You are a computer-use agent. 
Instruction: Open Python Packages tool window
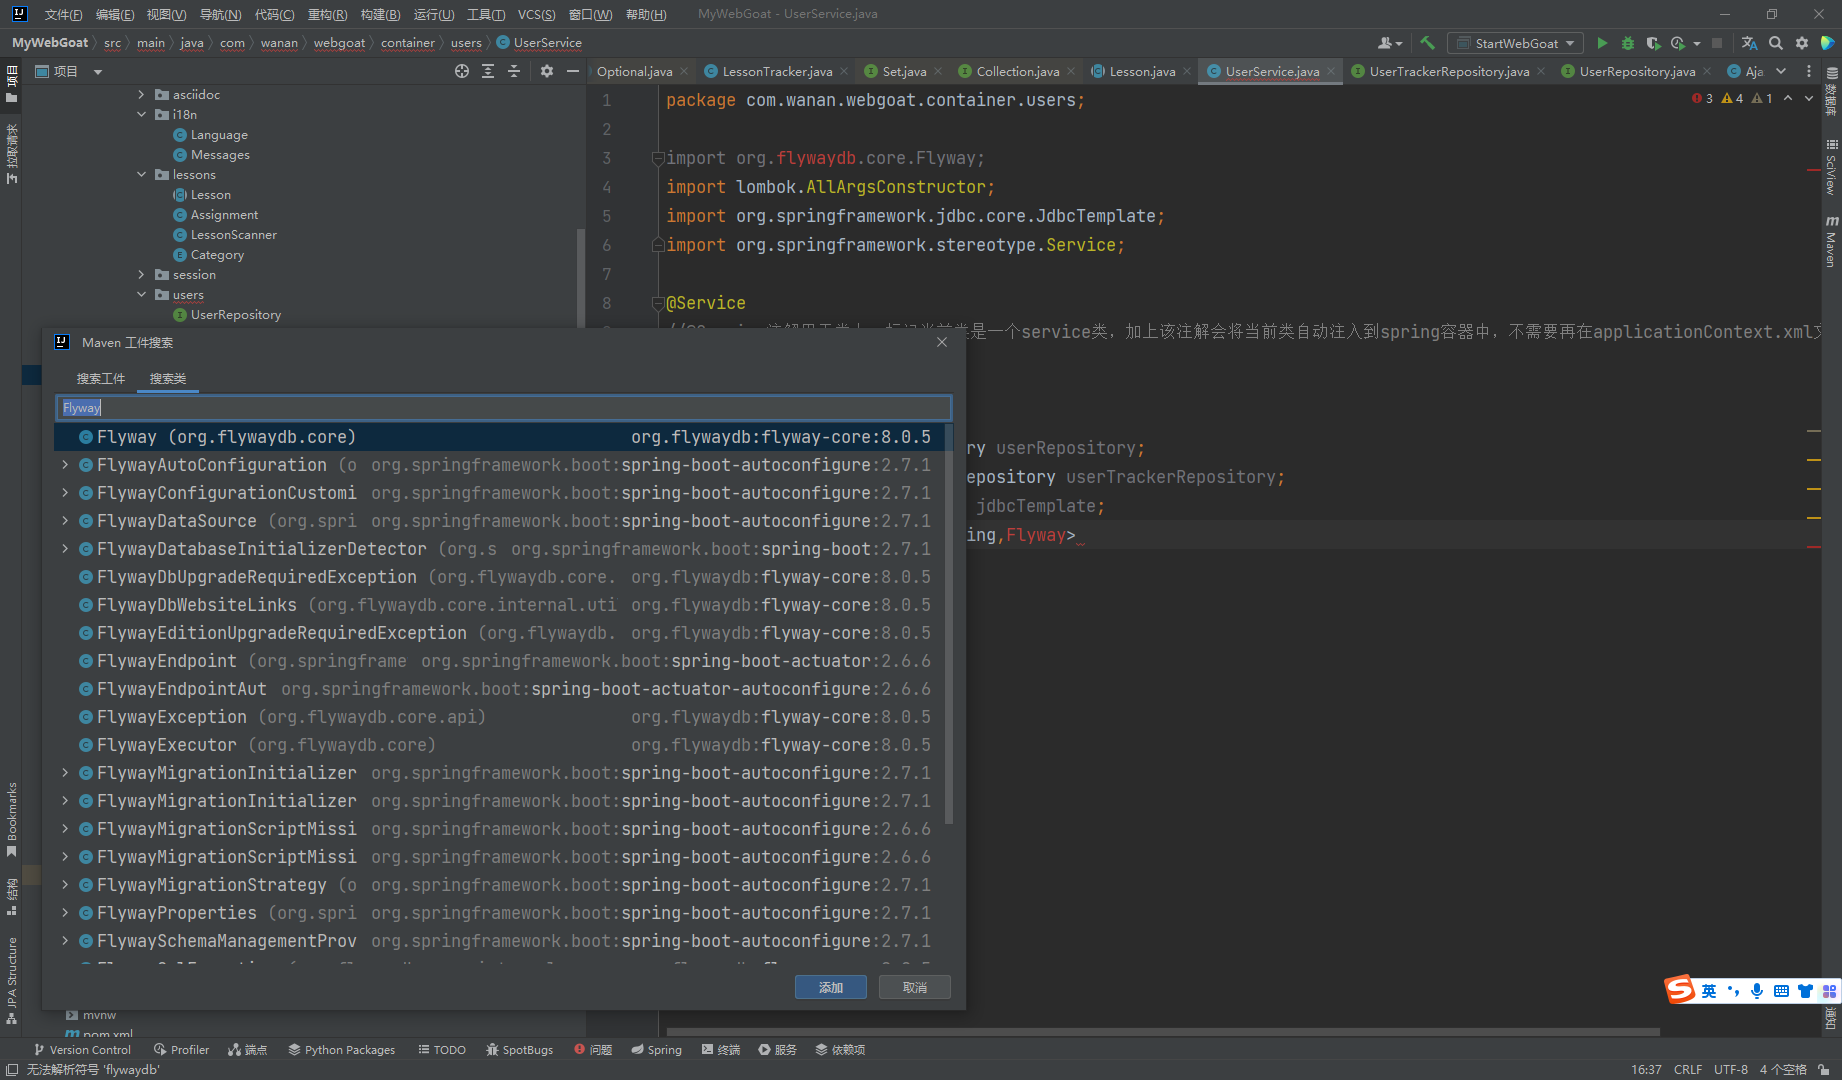pos(341,1050)
